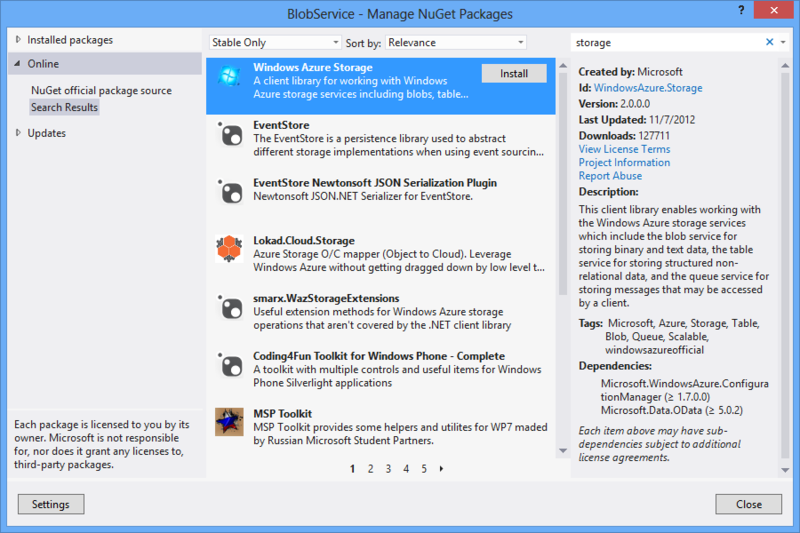Install the Windows Azure Storage package

point(514,73)
